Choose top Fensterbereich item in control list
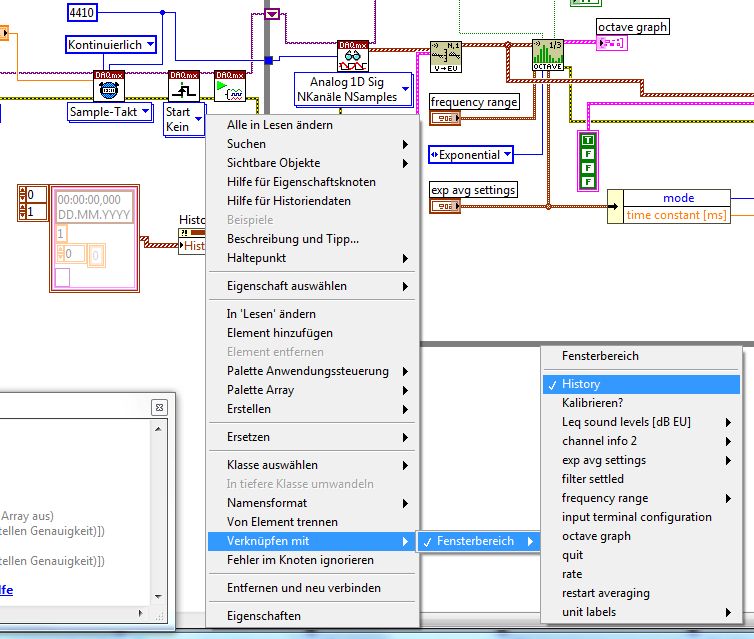754x639 pixels. pos(641,356)
